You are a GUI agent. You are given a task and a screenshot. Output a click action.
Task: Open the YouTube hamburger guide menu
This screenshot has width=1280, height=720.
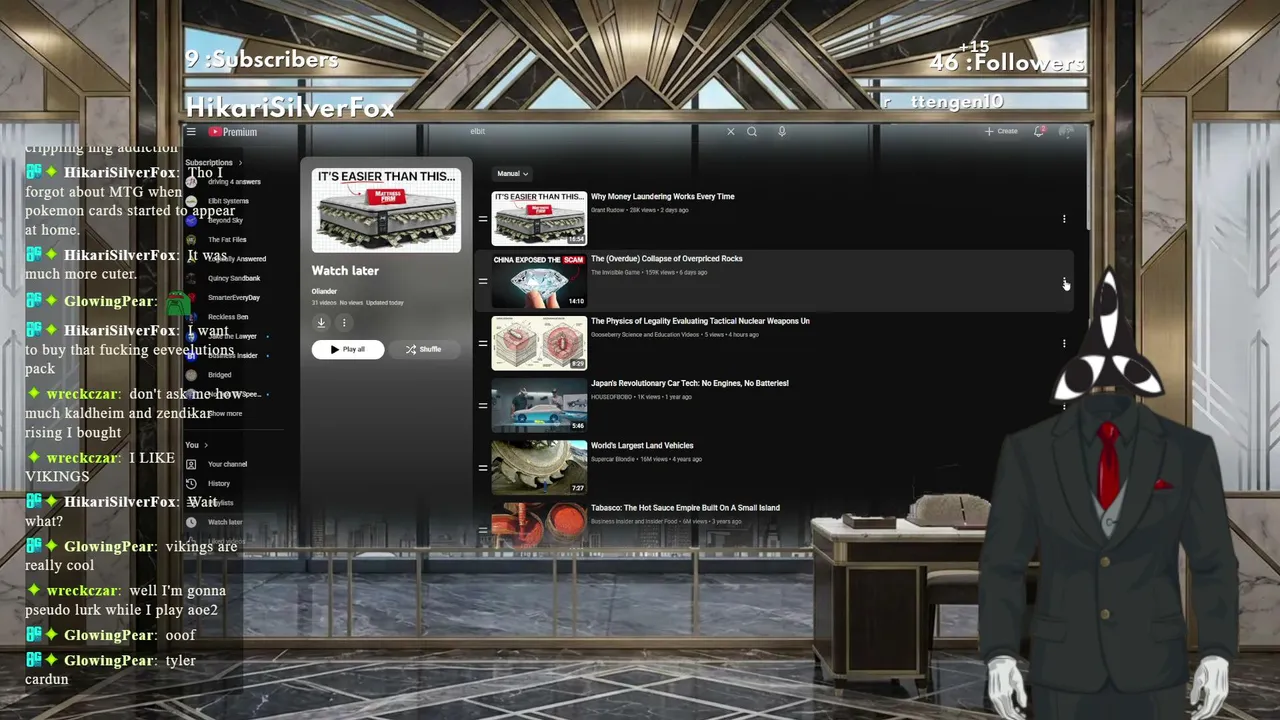pyautogui.click(x=191, y=132)
